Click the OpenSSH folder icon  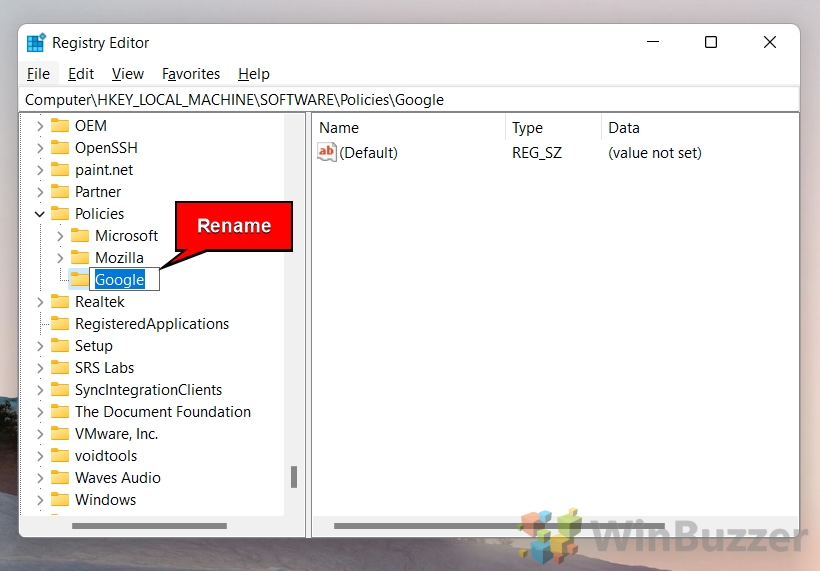60,147
